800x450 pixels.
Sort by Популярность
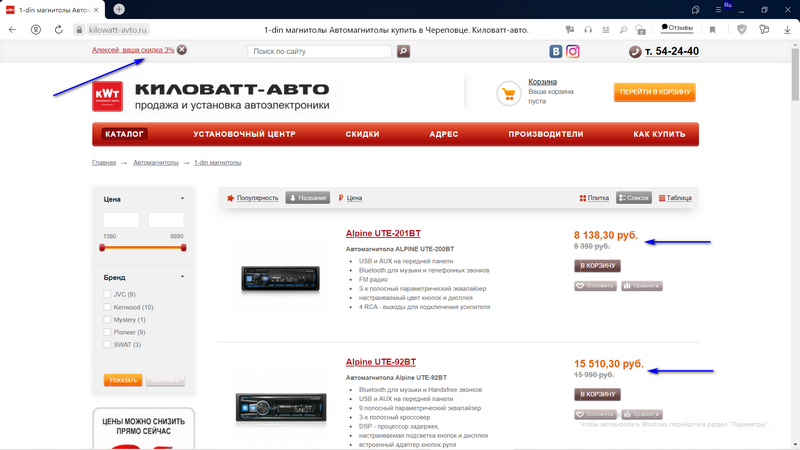[253, 198]
